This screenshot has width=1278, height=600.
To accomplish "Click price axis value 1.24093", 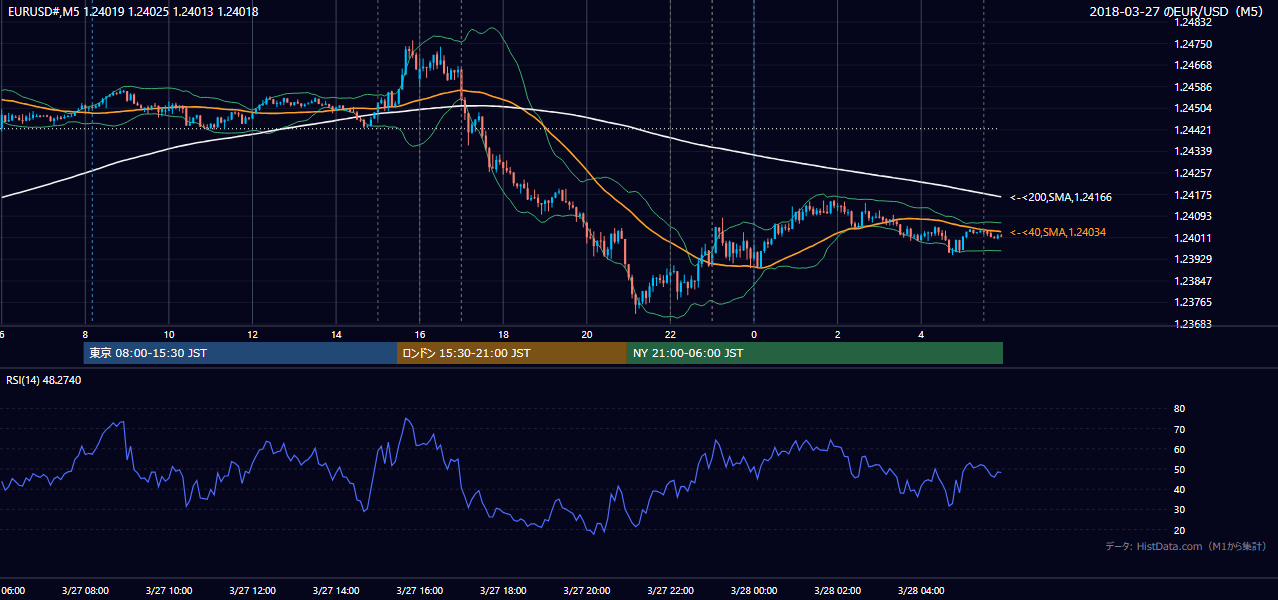I will 1193,216.
